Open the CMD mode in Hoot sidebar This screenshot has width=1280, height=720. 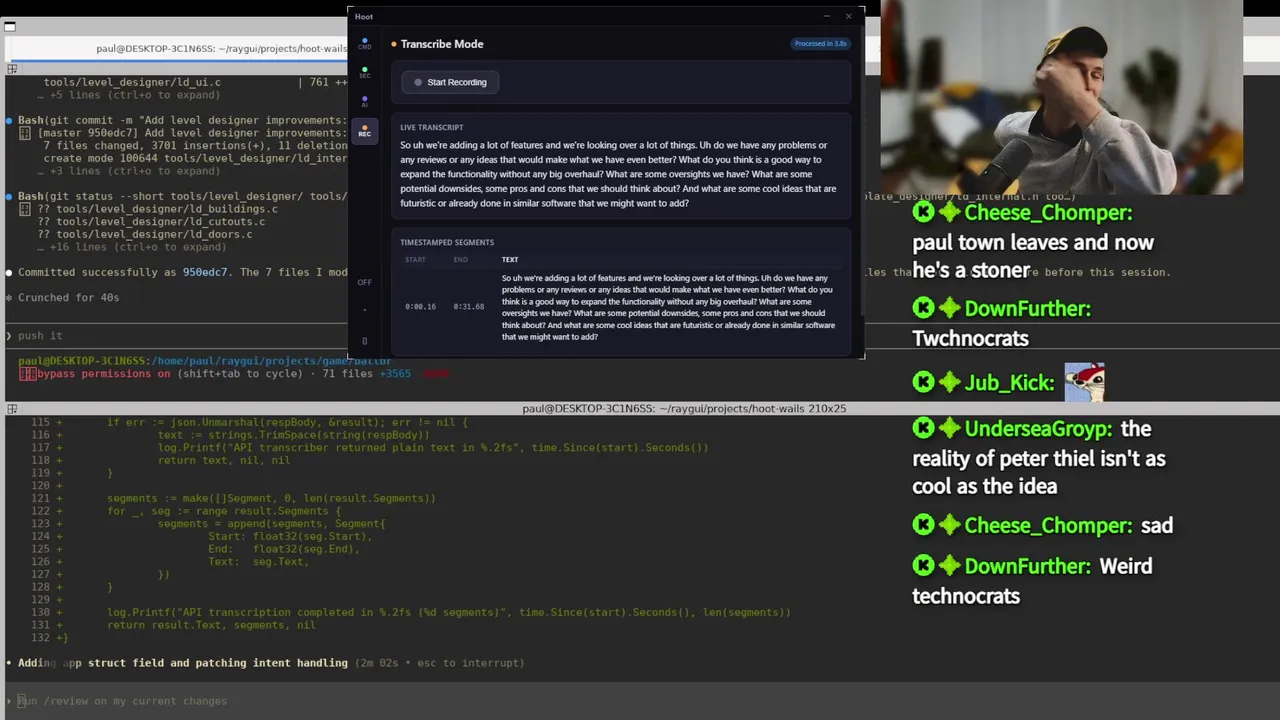click(365, 44)
